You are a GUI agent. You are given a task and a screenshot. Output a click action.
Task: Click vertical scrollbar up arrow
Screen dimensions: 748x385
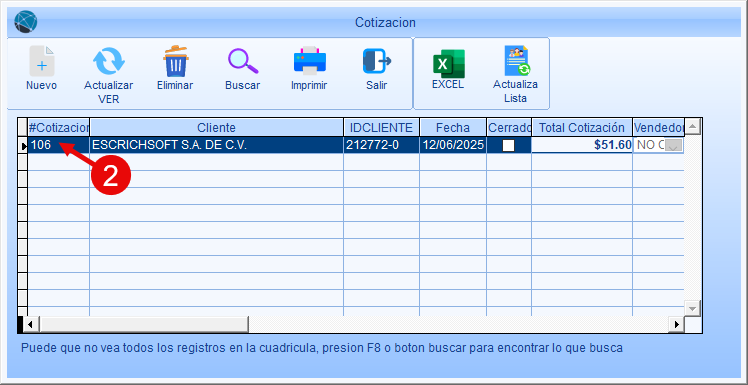coord(693,126)
